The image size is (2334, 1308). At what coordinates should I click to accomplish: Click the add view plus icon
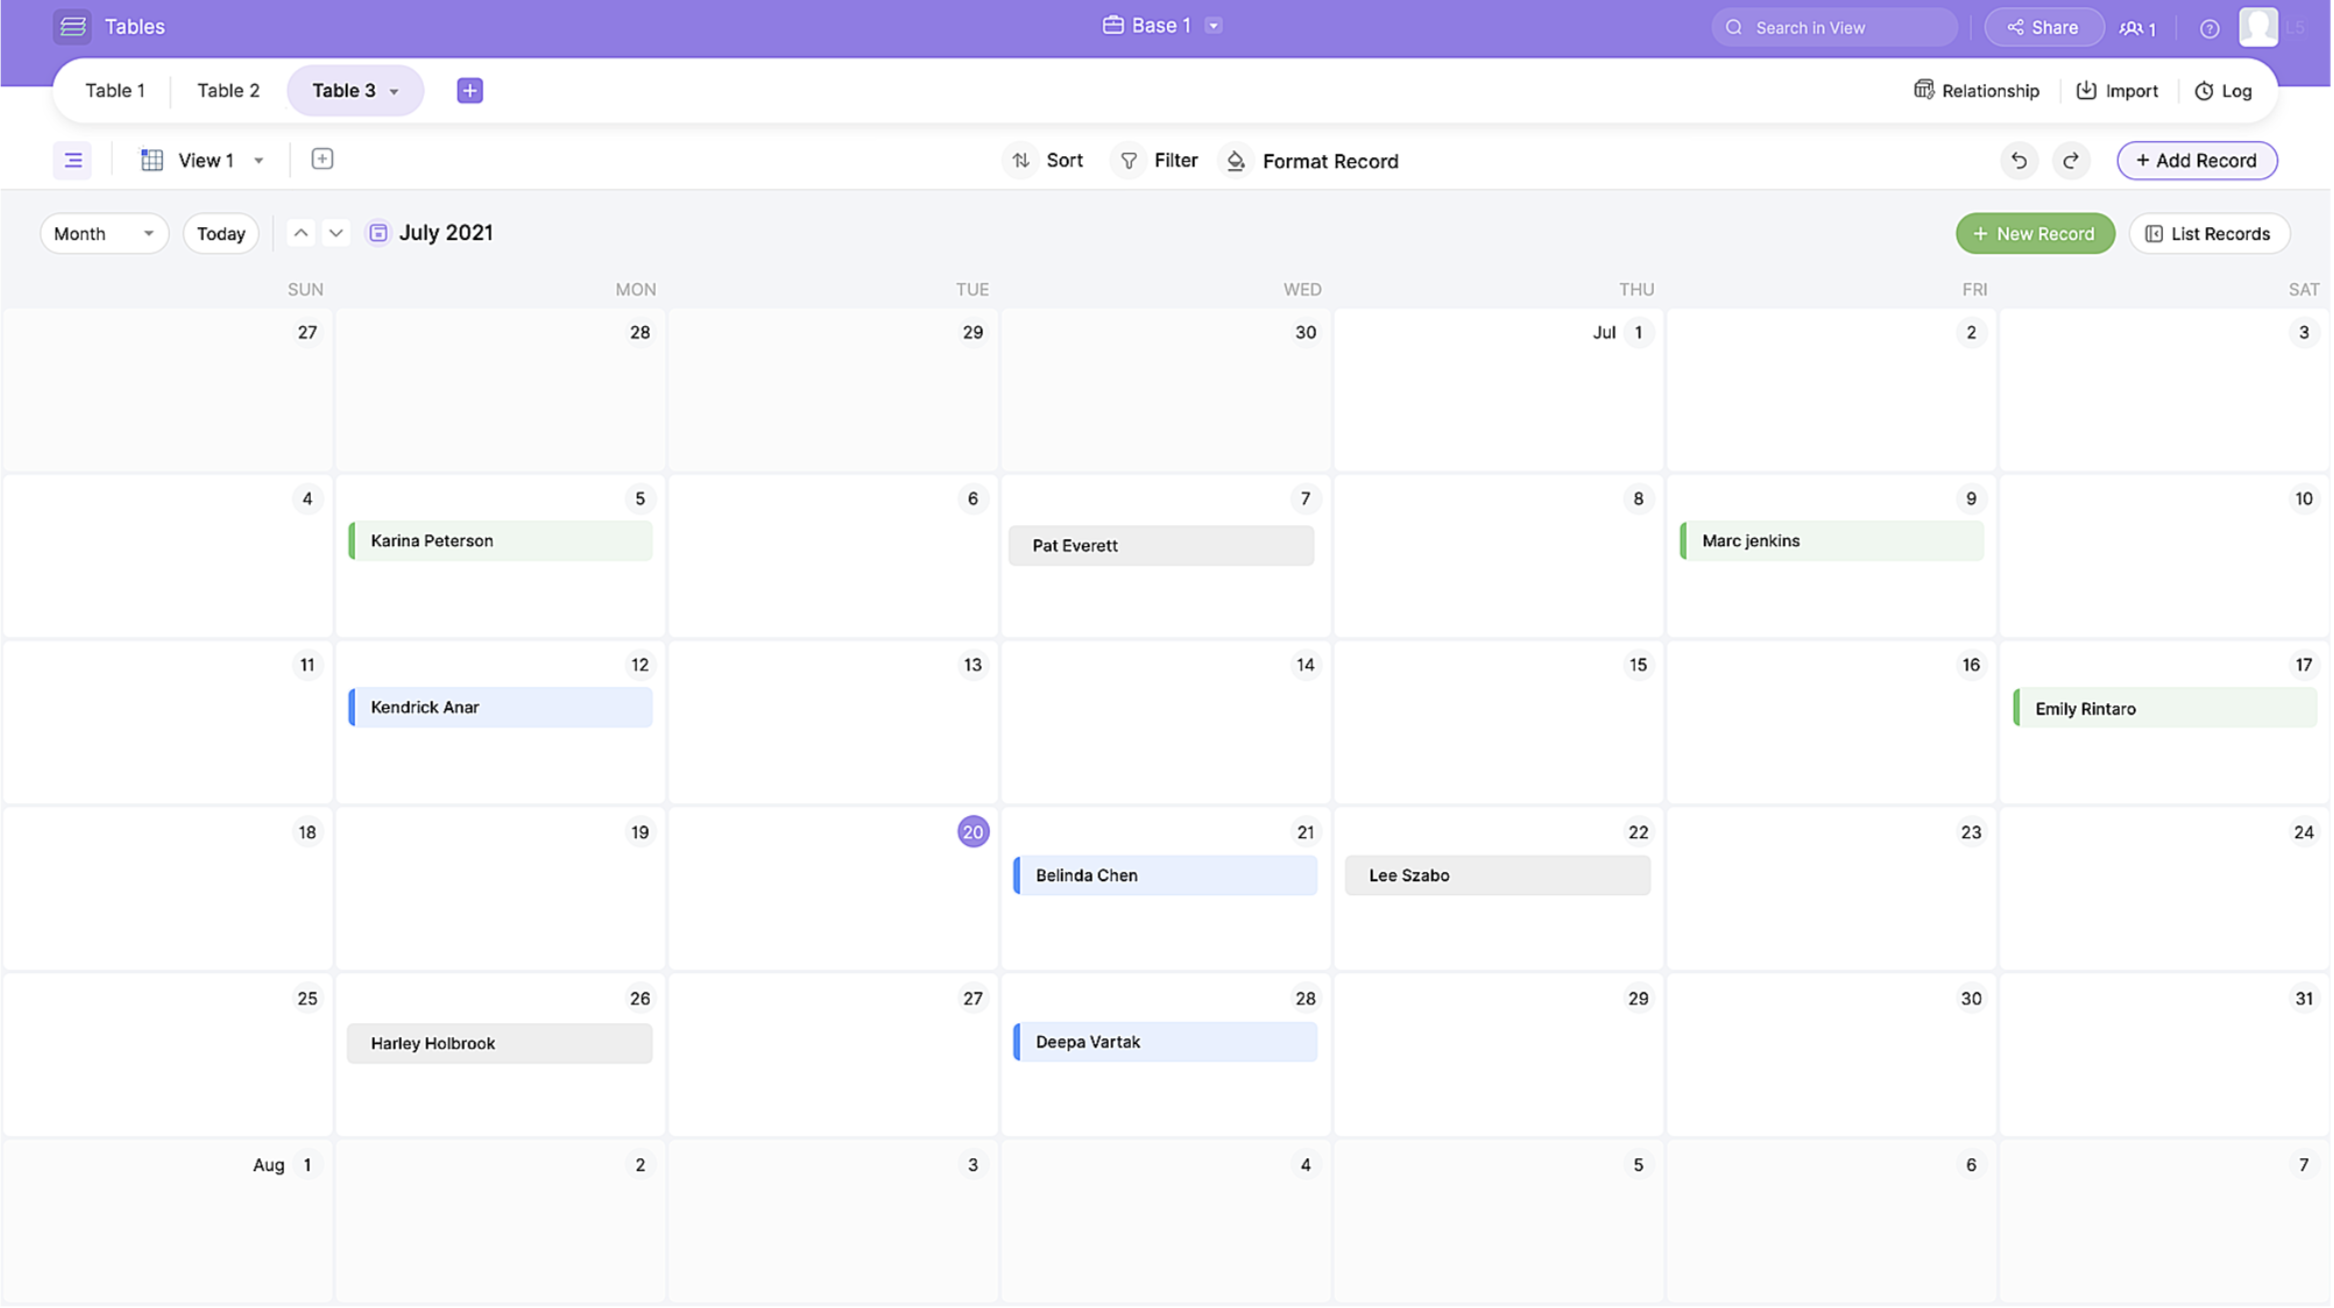(x=322, y=159)
